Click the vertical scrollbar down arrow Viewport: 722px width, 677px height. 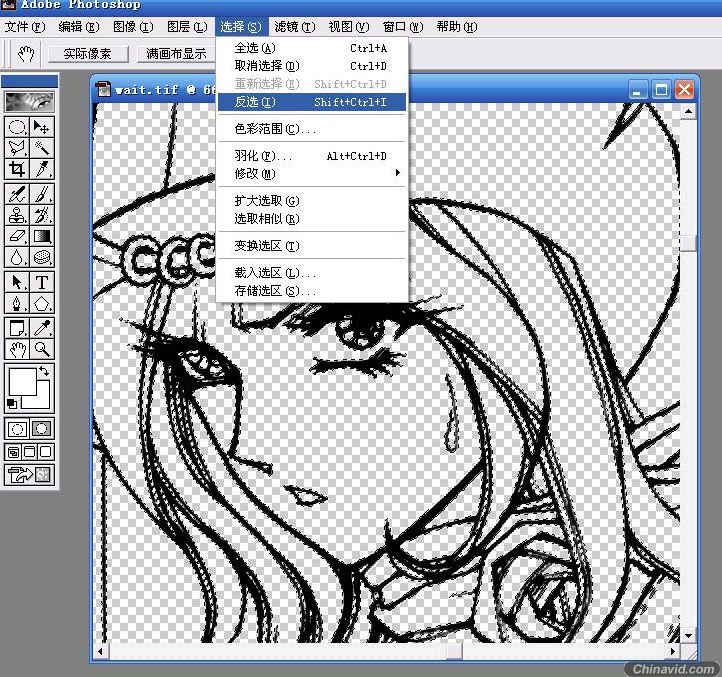[688, 636]
